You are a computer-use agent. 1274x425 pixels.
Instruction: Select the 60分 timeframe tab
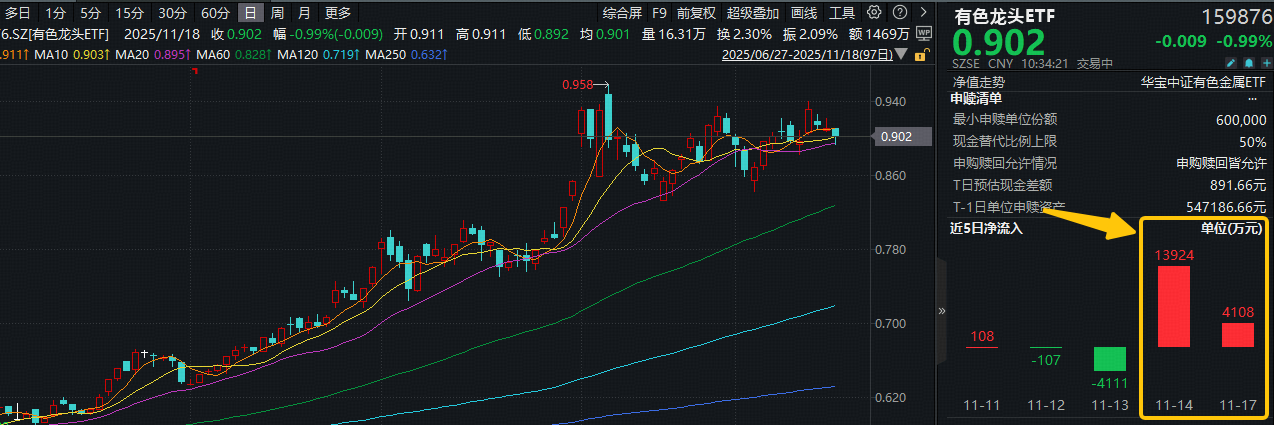point(215,13)
